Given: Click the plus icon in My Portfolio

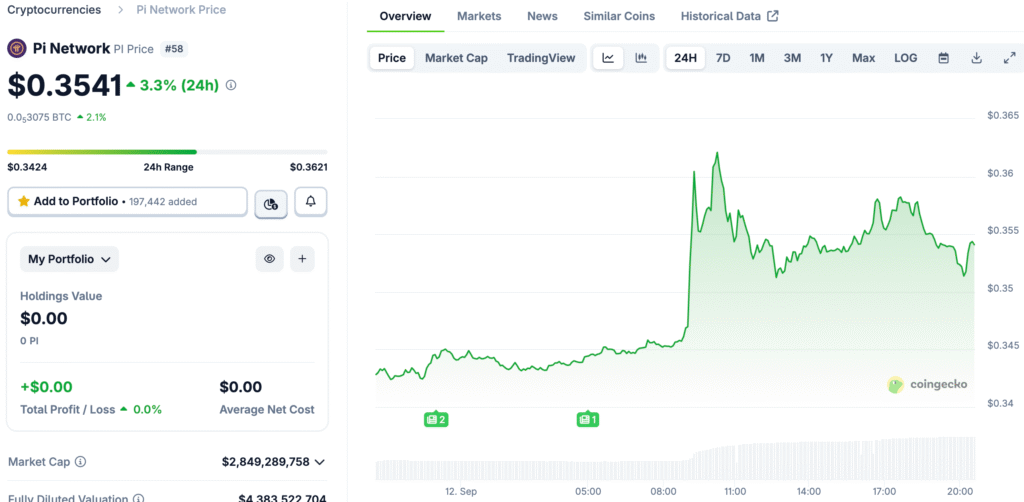Looking at the screenshot, I should tap(302, 259).
